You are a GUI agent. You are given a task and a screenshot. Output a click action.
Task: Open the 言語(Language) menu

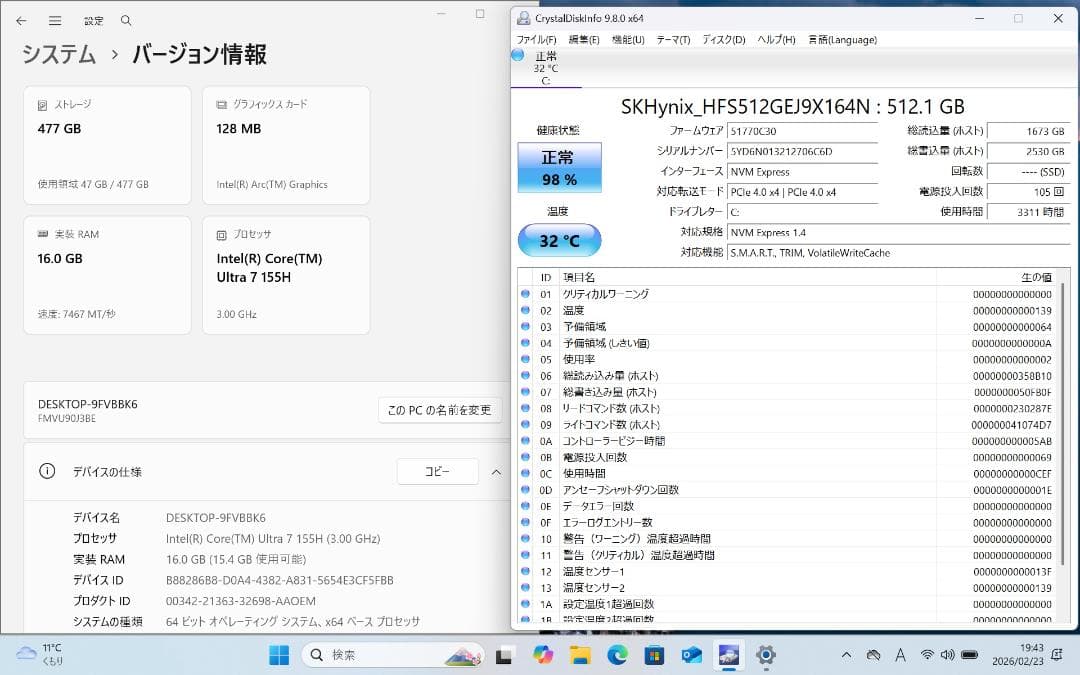(842, 40)
